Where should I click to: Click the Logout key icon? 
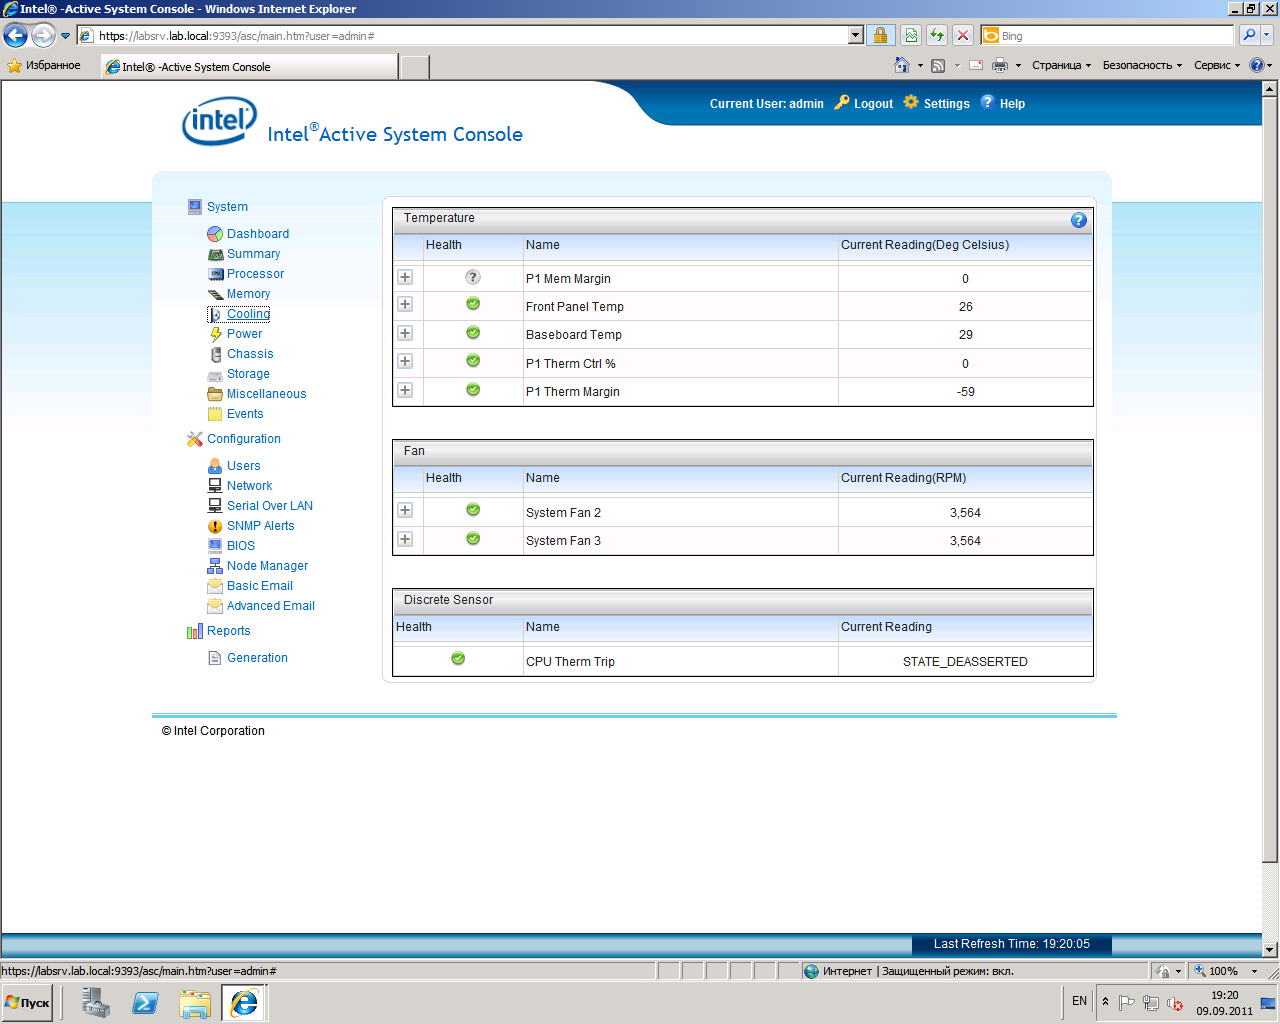tap(842, 102)
